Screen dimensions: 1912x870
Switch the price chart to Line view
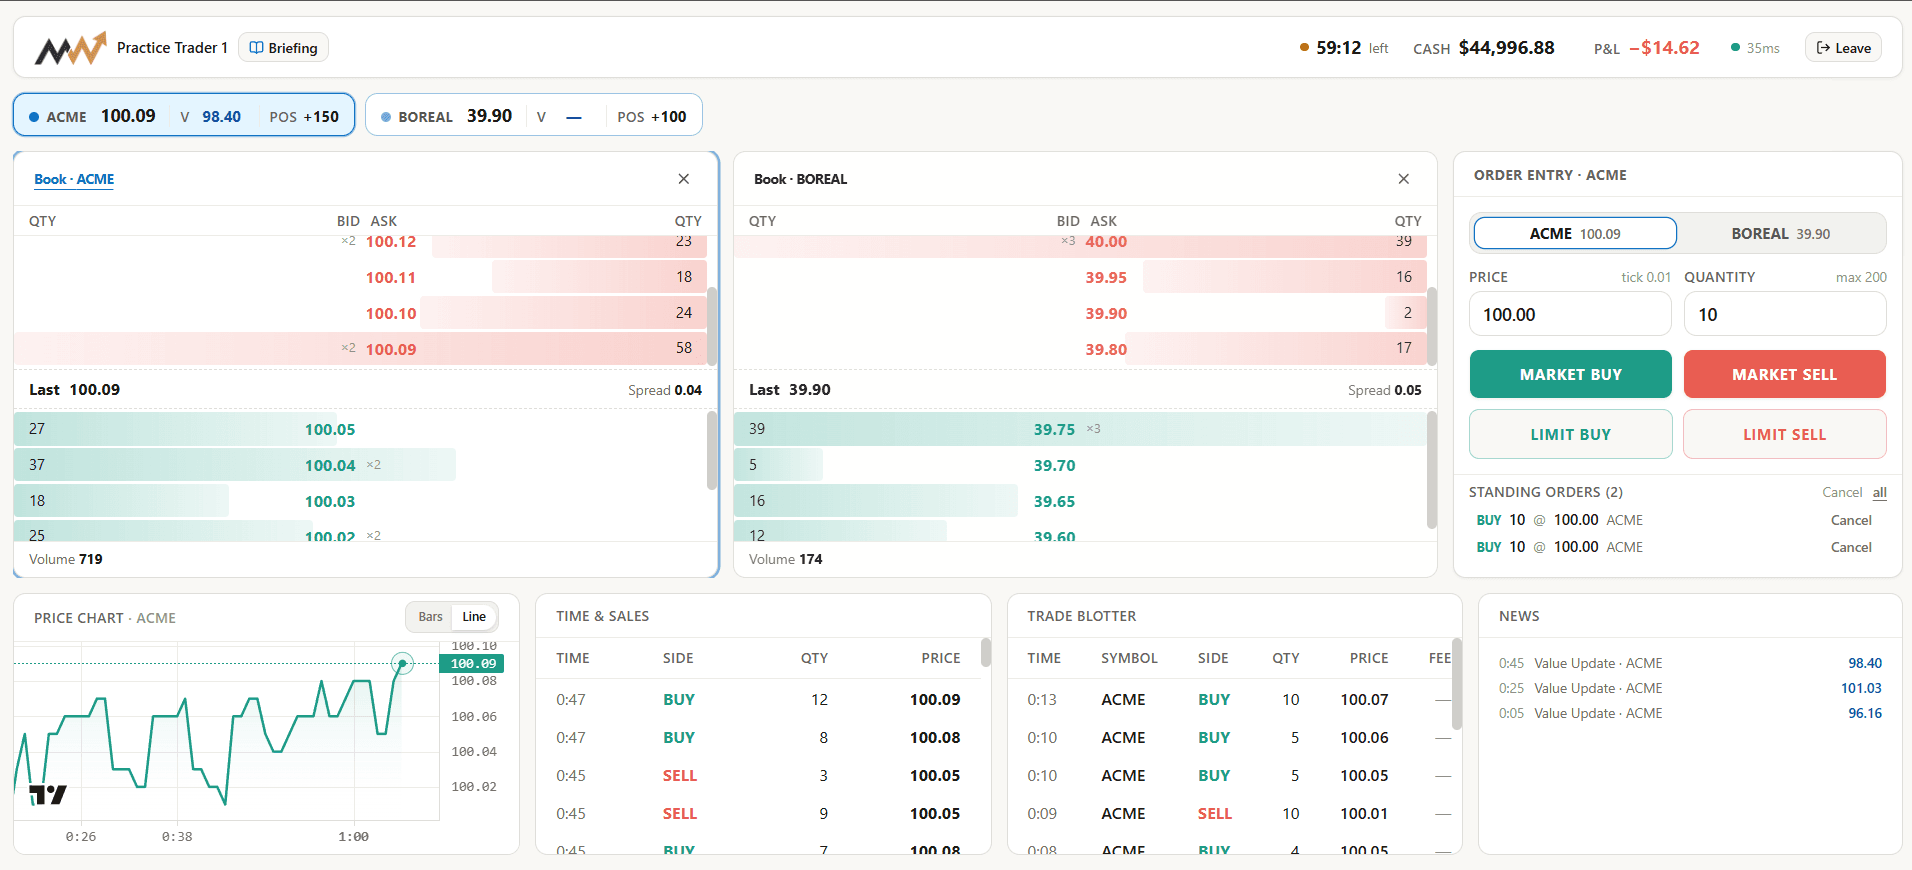[x=474, y=617]
